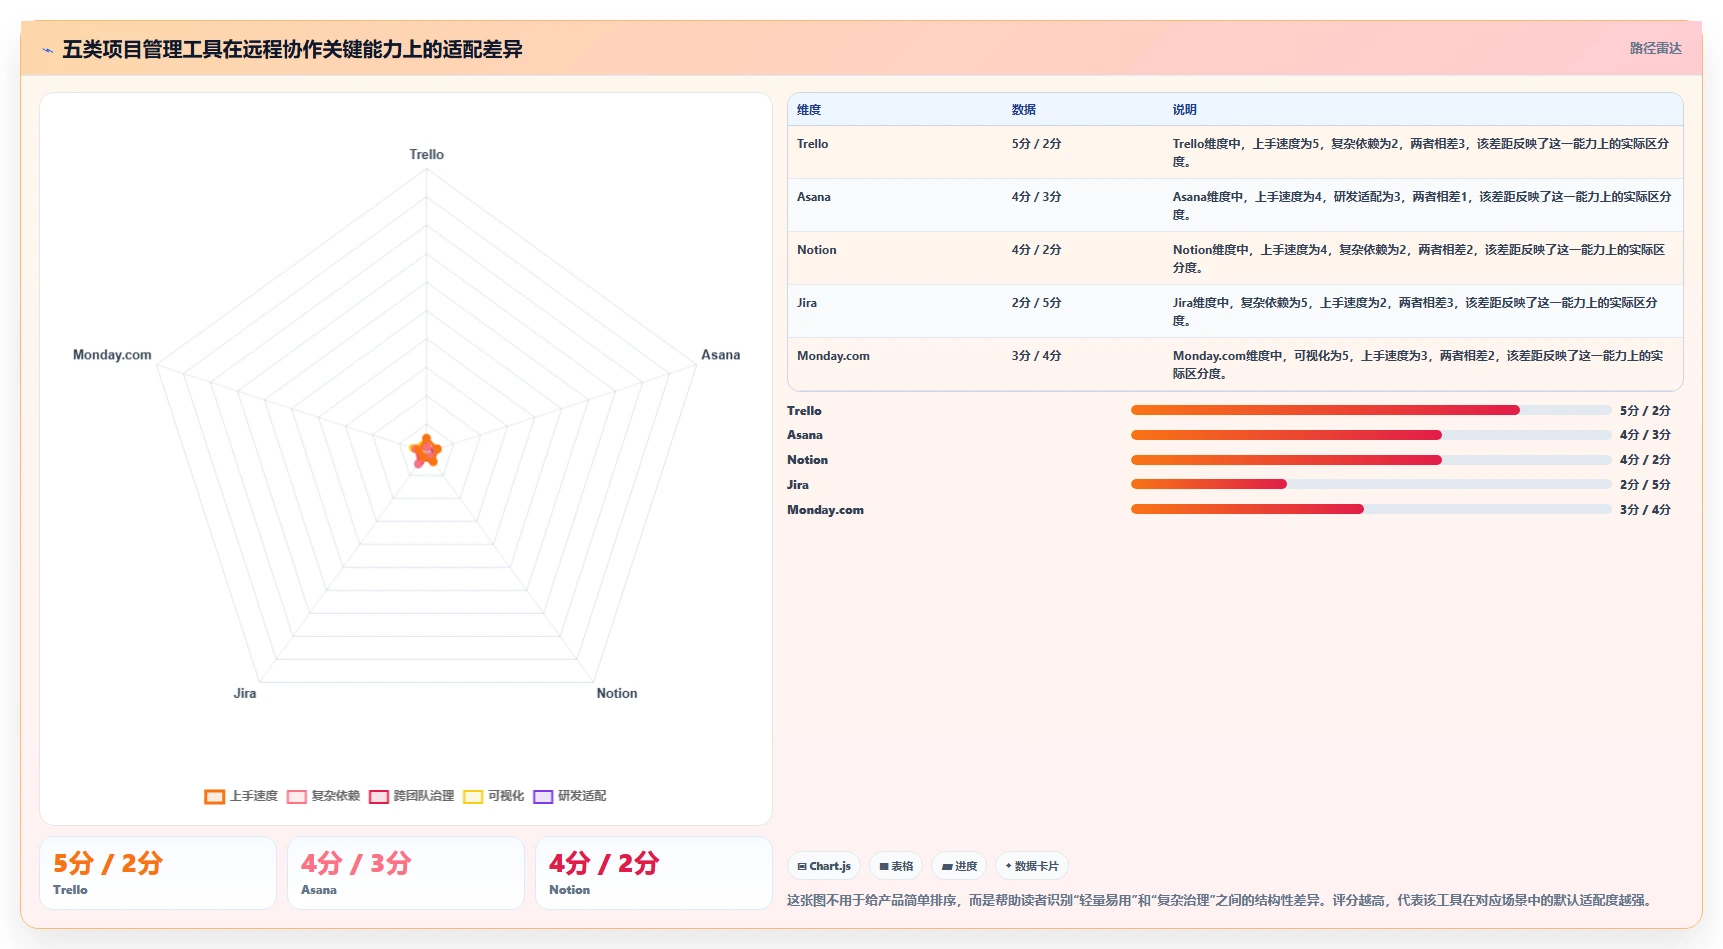
Task: Select the Notion cell in the table
Action: click(x=816, y=250)
